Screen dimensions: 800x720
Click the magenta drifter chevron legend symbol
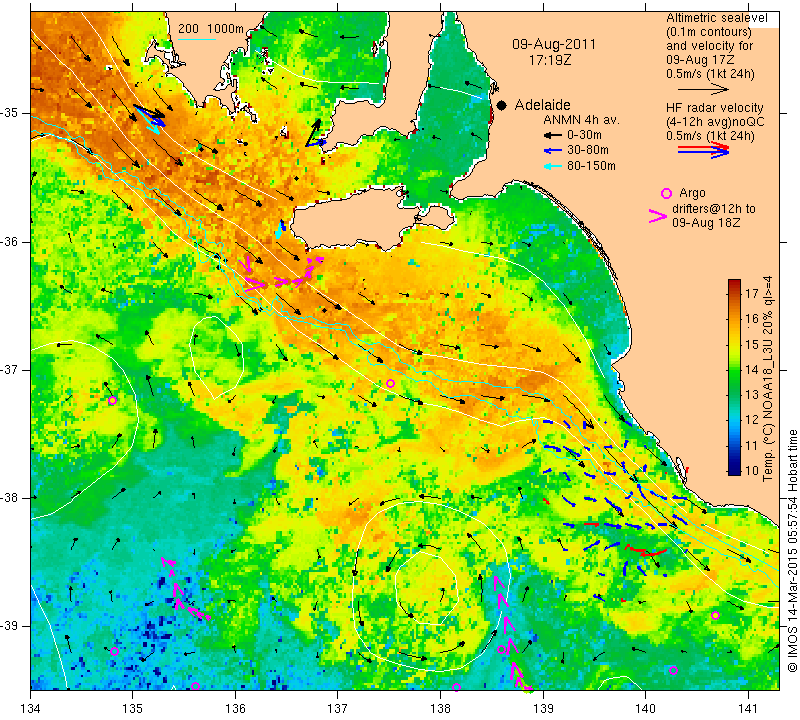pyautogui.click(x=657, y=216)
